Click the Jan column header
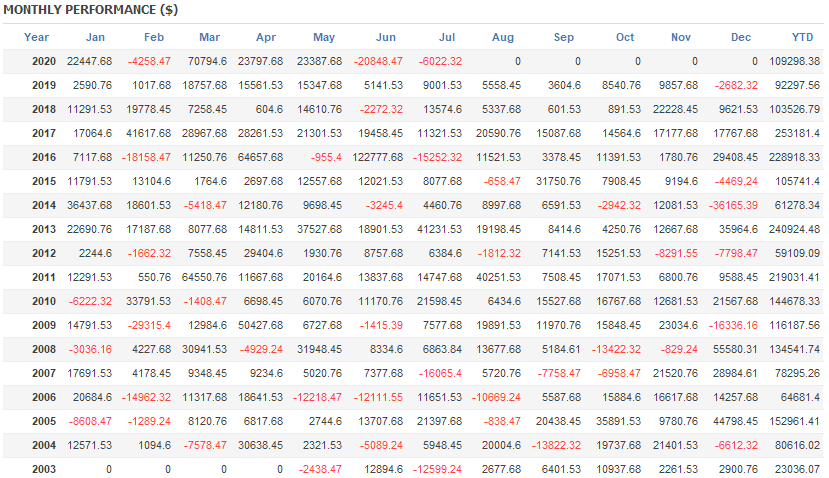Viewport: 829px width, 478px height. point(95,37)
